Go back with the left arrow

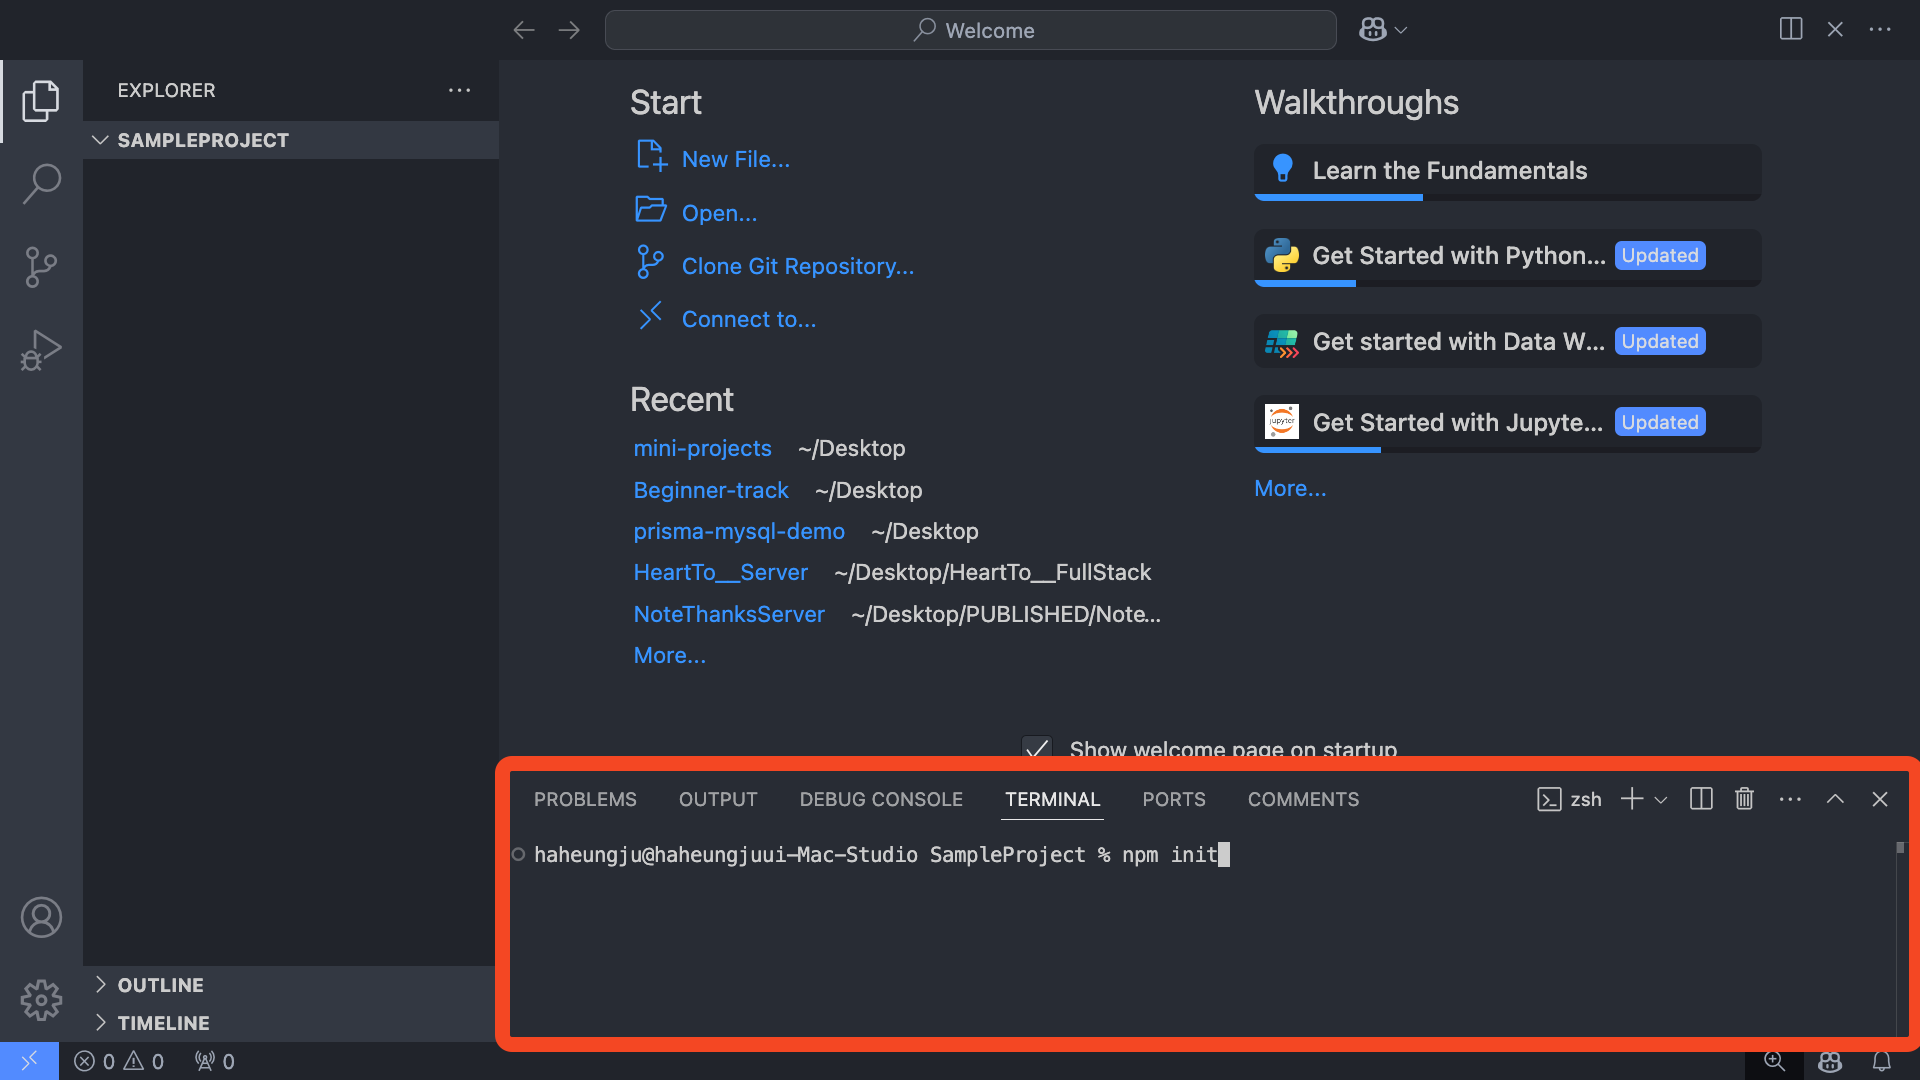pyautogui.click(x=524, y=30)
